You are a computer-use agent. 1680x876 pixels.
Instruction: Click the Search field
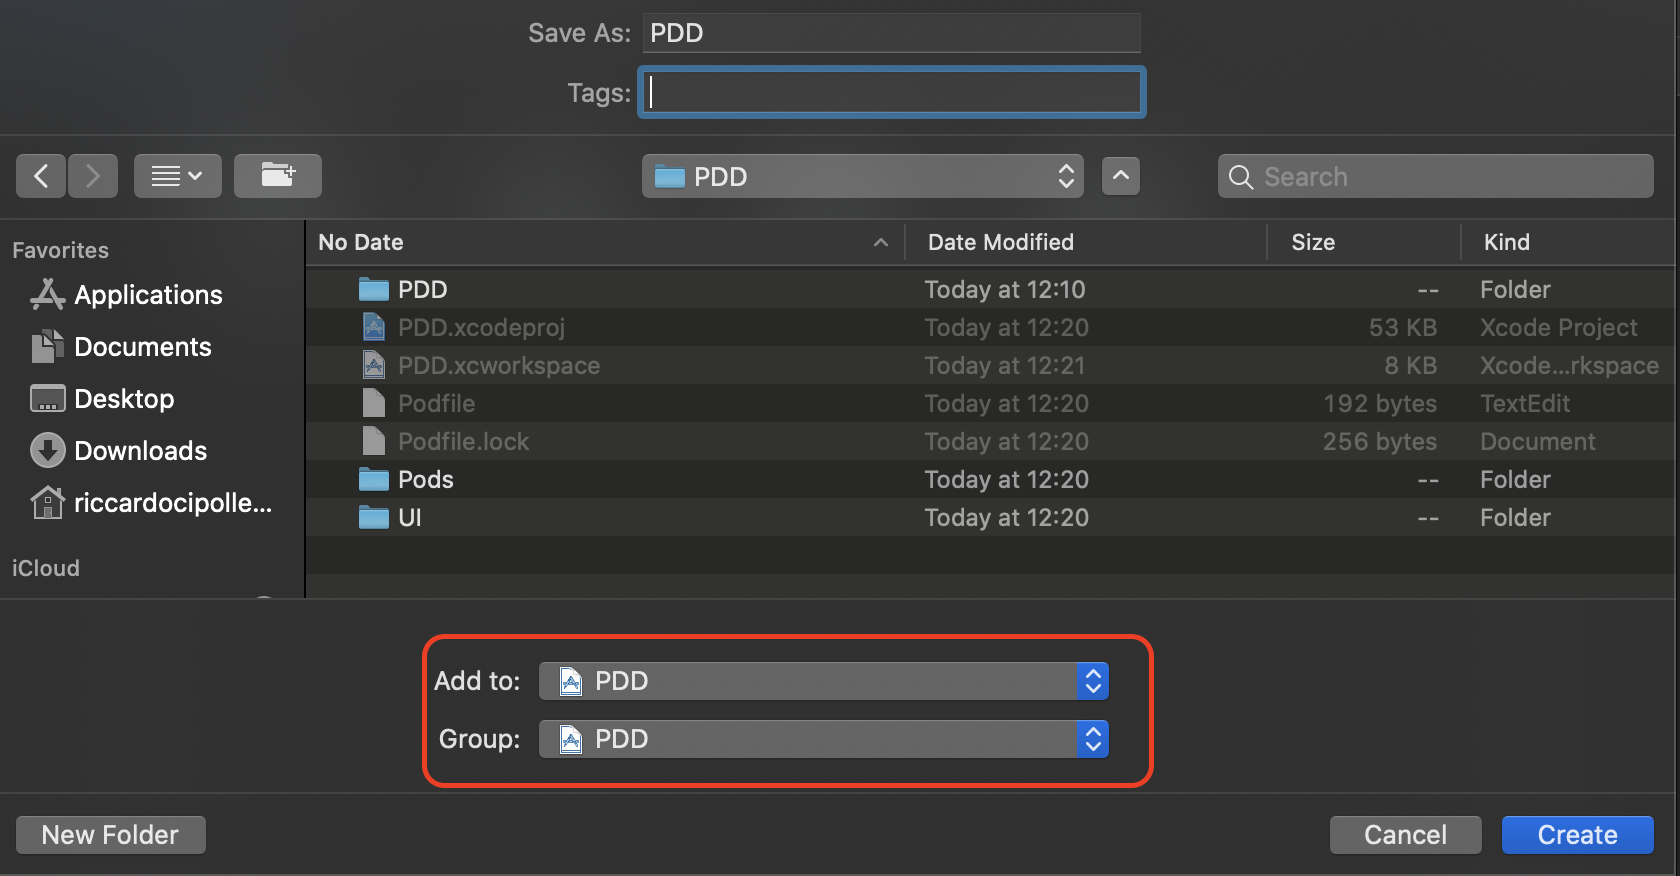coord(1436,176)
